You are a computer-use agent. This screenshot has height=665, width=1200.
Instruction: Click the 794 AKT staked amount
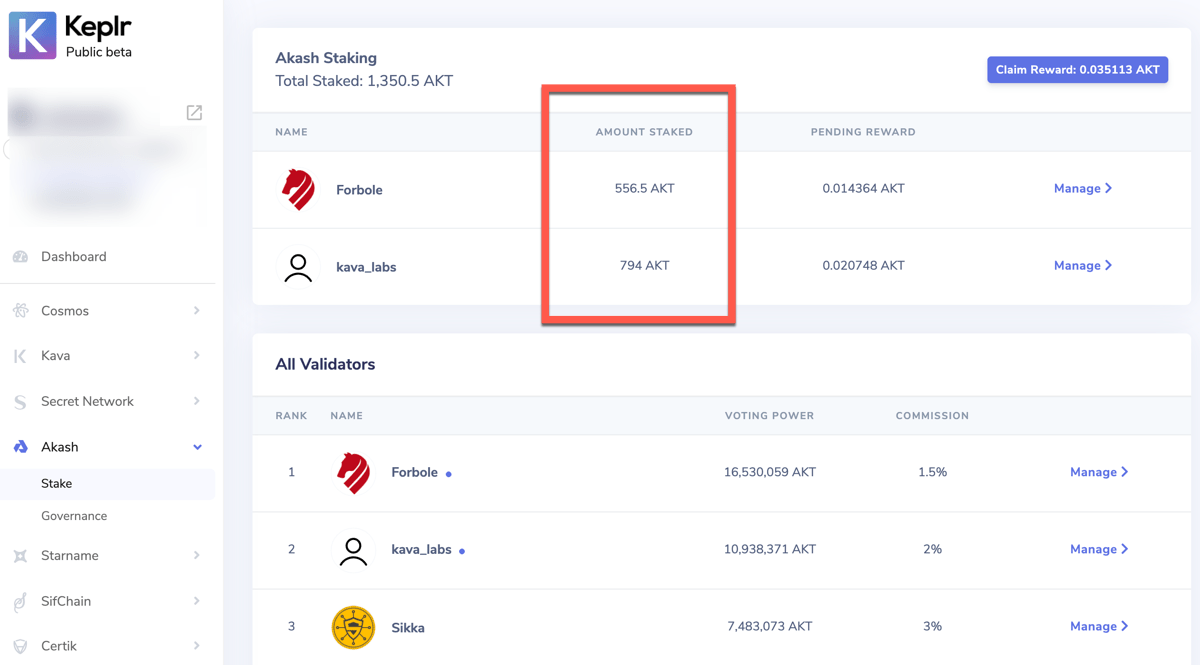click(x=644, y=265)
